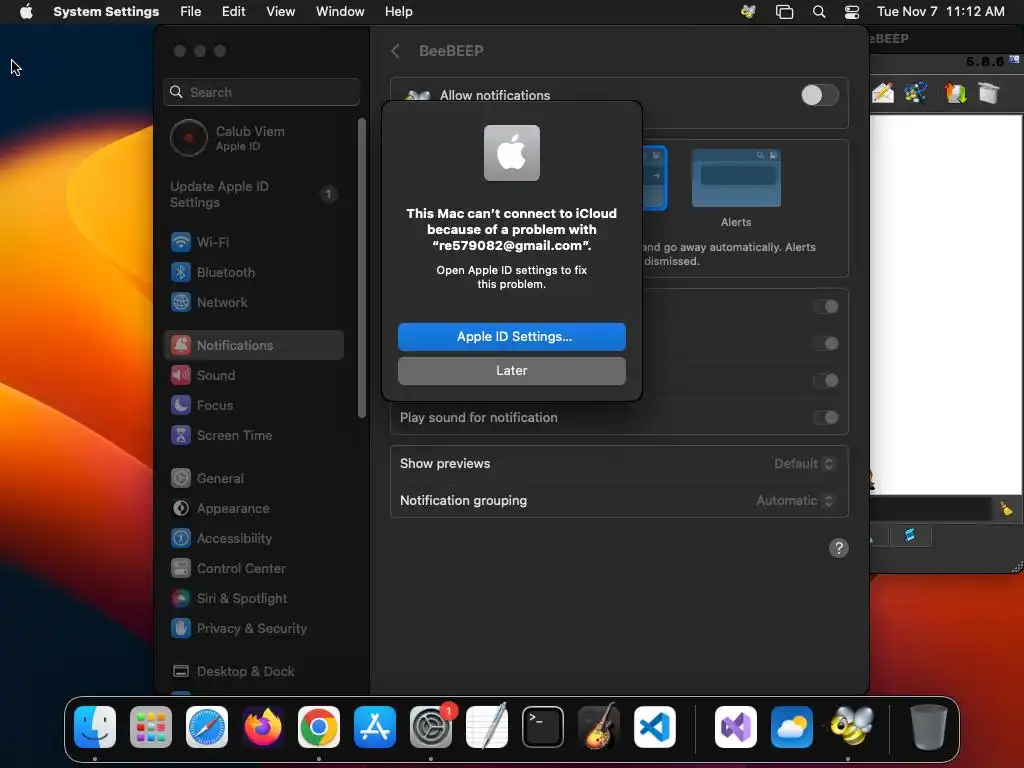1024x768 pixels.
Task: Click the settings sidebar scrollbar
Action: coord(362,268)
